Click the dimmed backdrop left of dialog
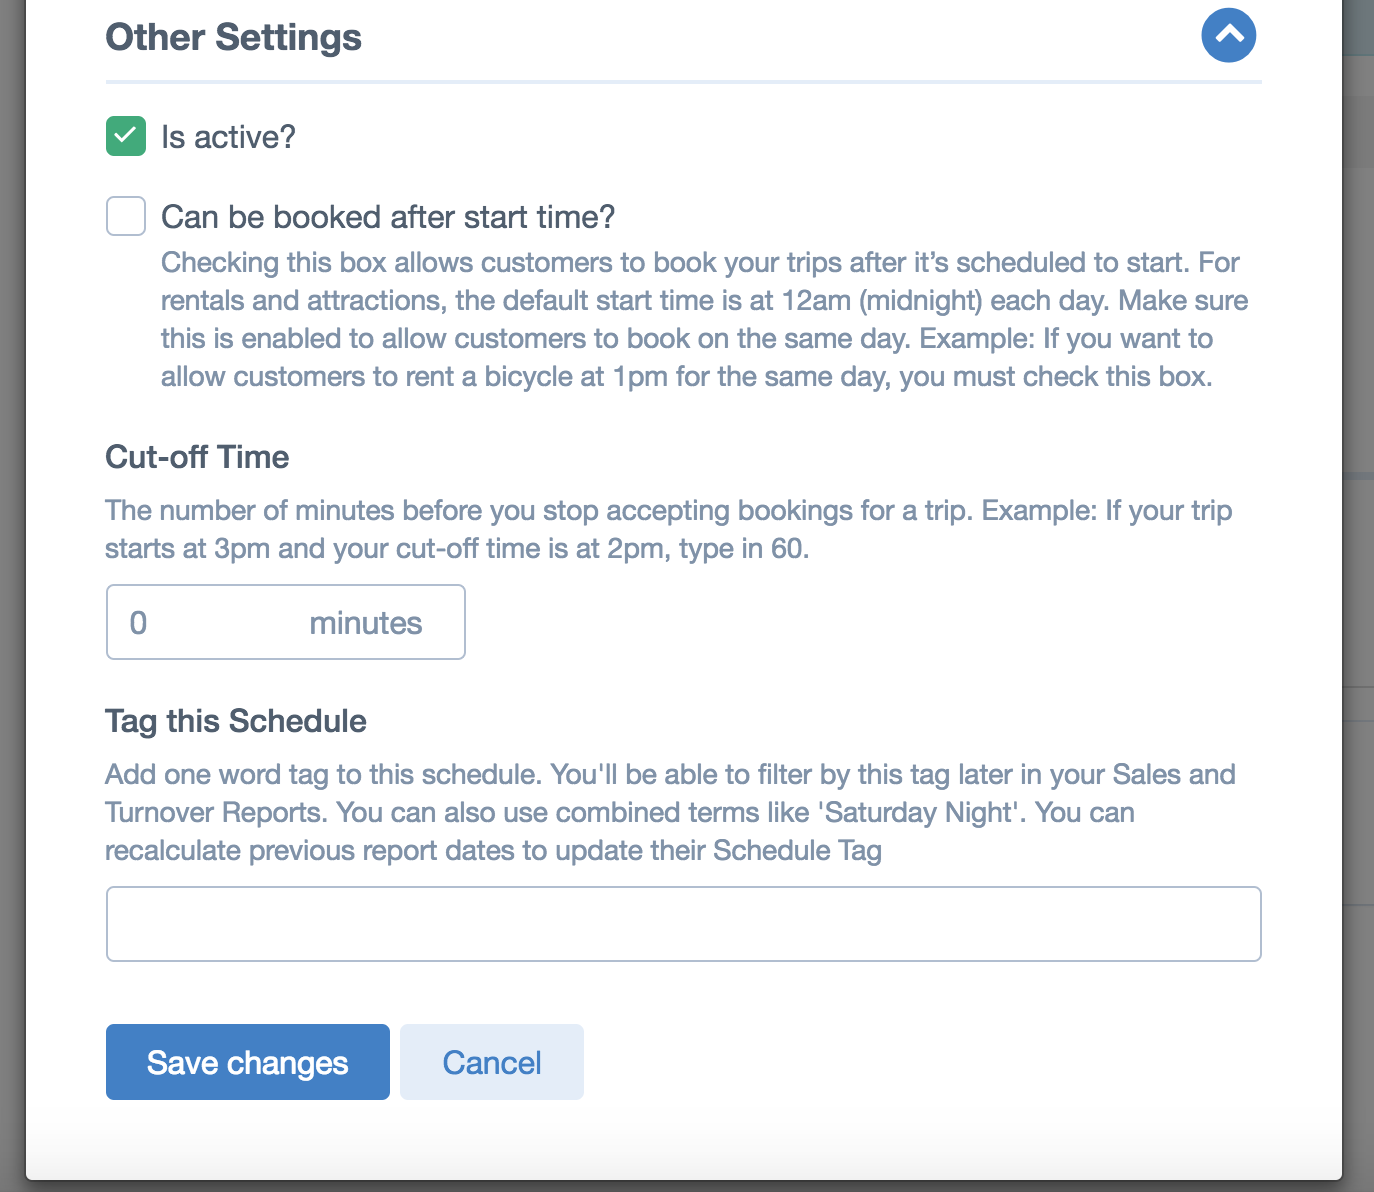This screenshot has height=1192, width=1374. [x=12, y=600]
